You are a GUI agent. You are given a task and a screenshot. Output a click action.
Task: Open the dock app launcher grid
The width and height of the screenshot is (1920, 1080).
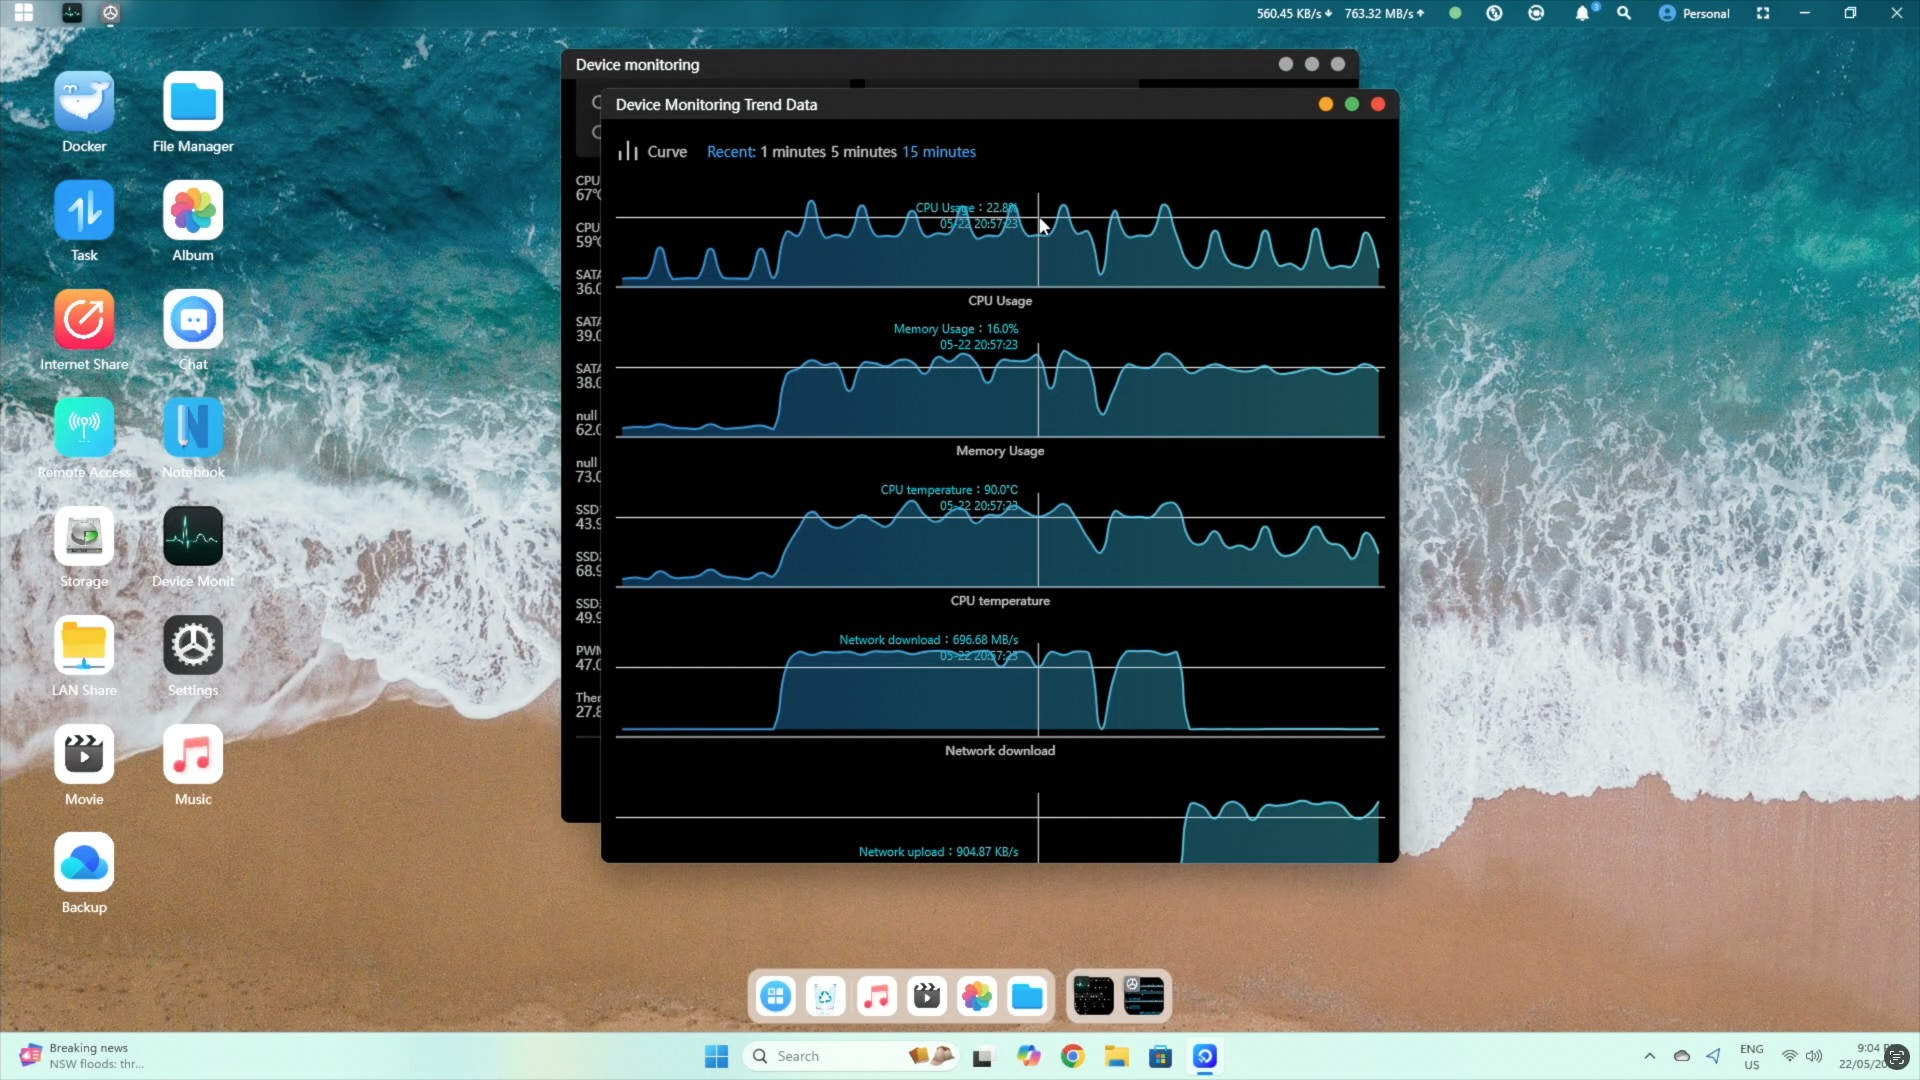coord(775,996)
